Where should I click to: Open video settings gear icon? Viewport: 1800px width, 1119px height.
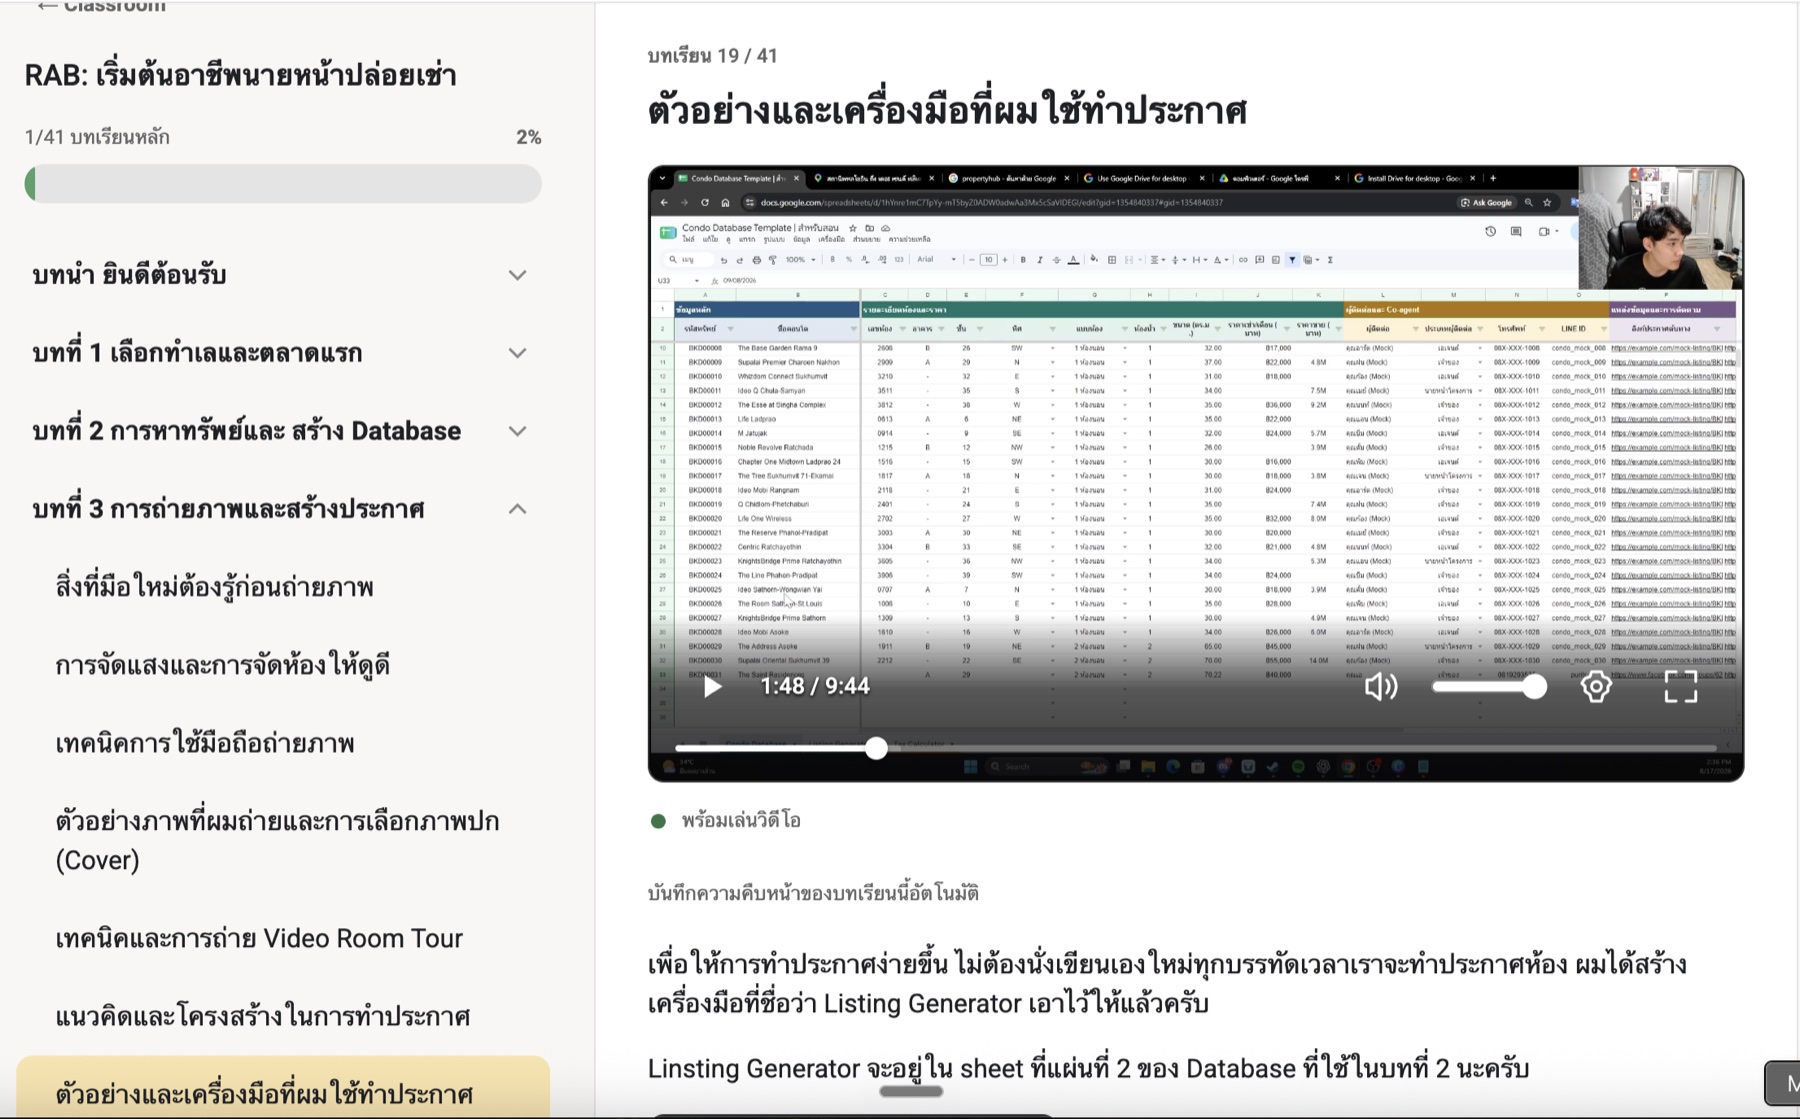pyautogui.click(x=1596, y=686)
